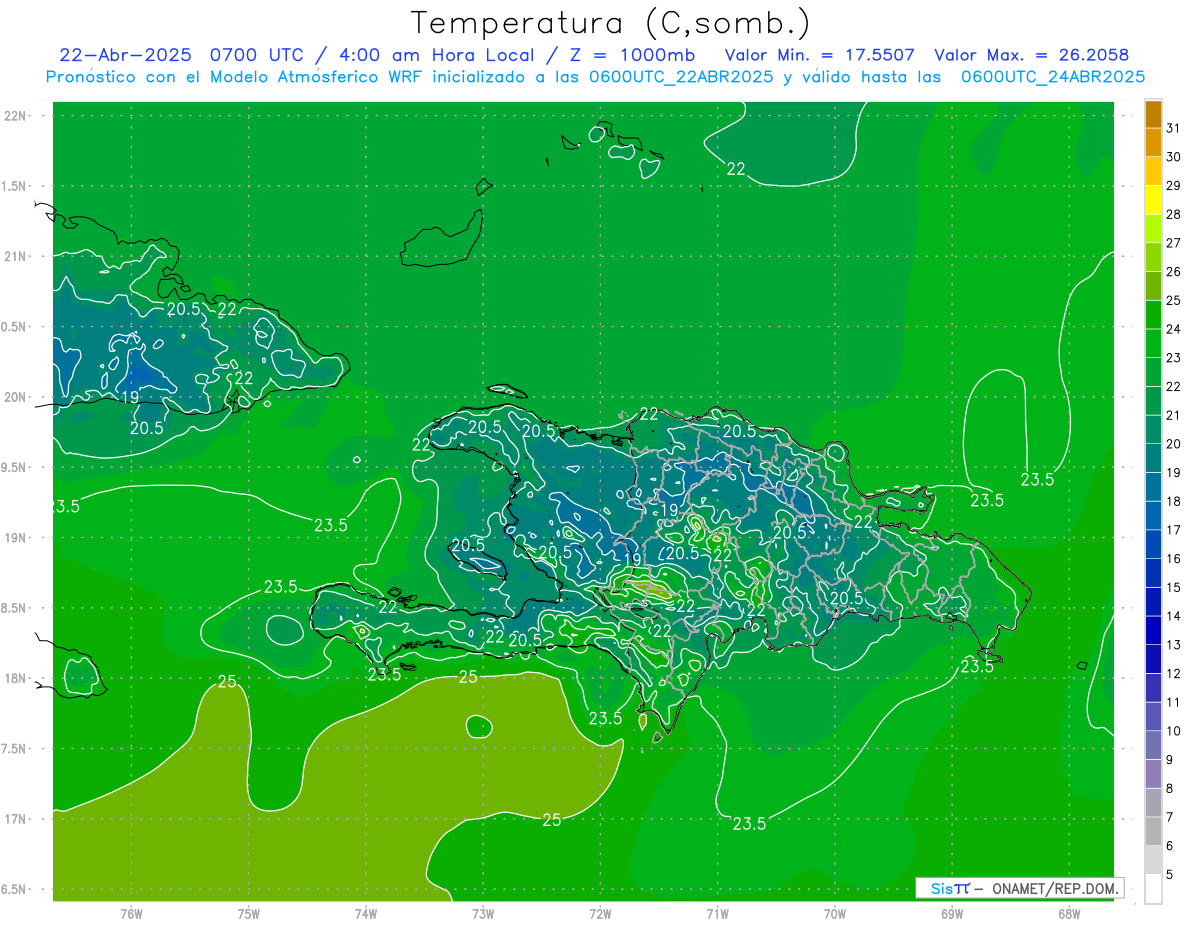Click the "73W" longitude axis label
Image resolution: width=1200 pixels, height=927 pixels.
(483, 913)
